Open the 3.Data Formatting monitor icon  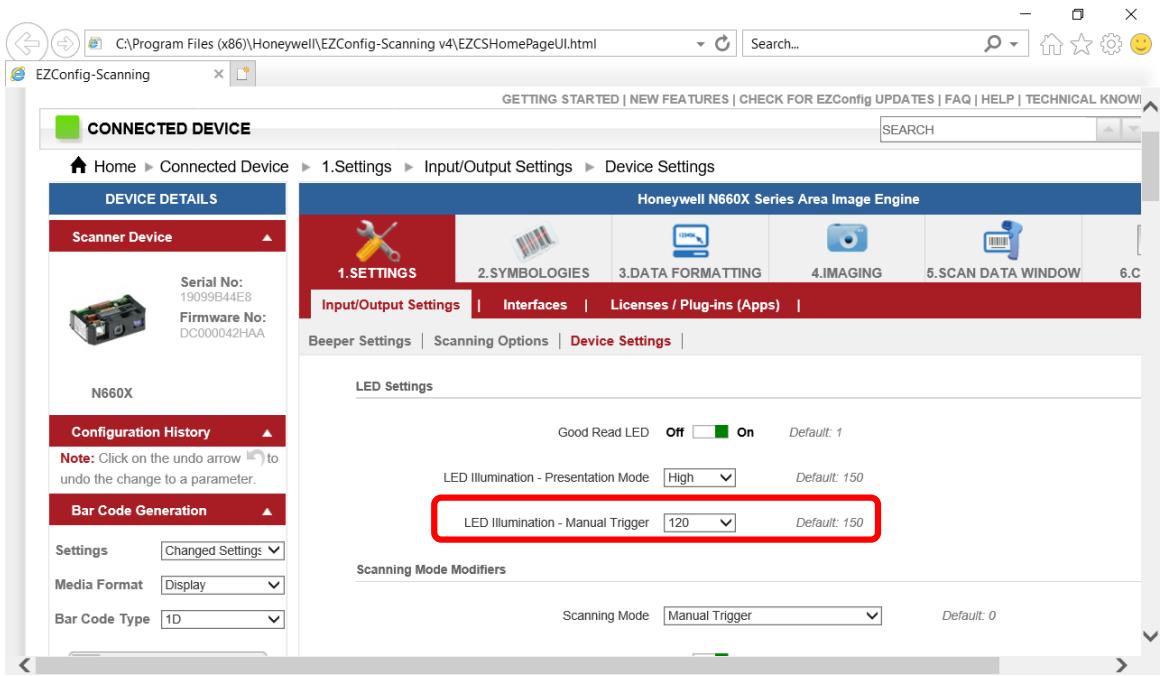pos(690,239)
